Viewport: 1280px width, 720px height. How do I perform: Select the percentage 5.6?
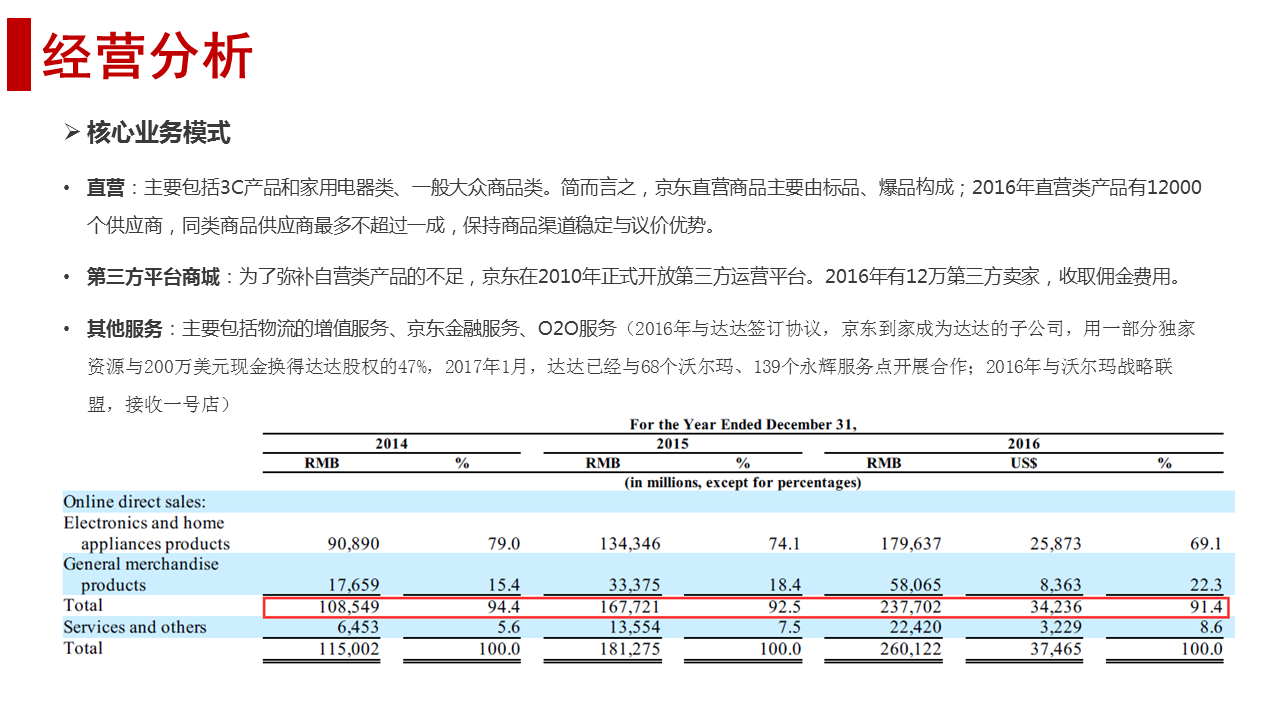(508, 628)
